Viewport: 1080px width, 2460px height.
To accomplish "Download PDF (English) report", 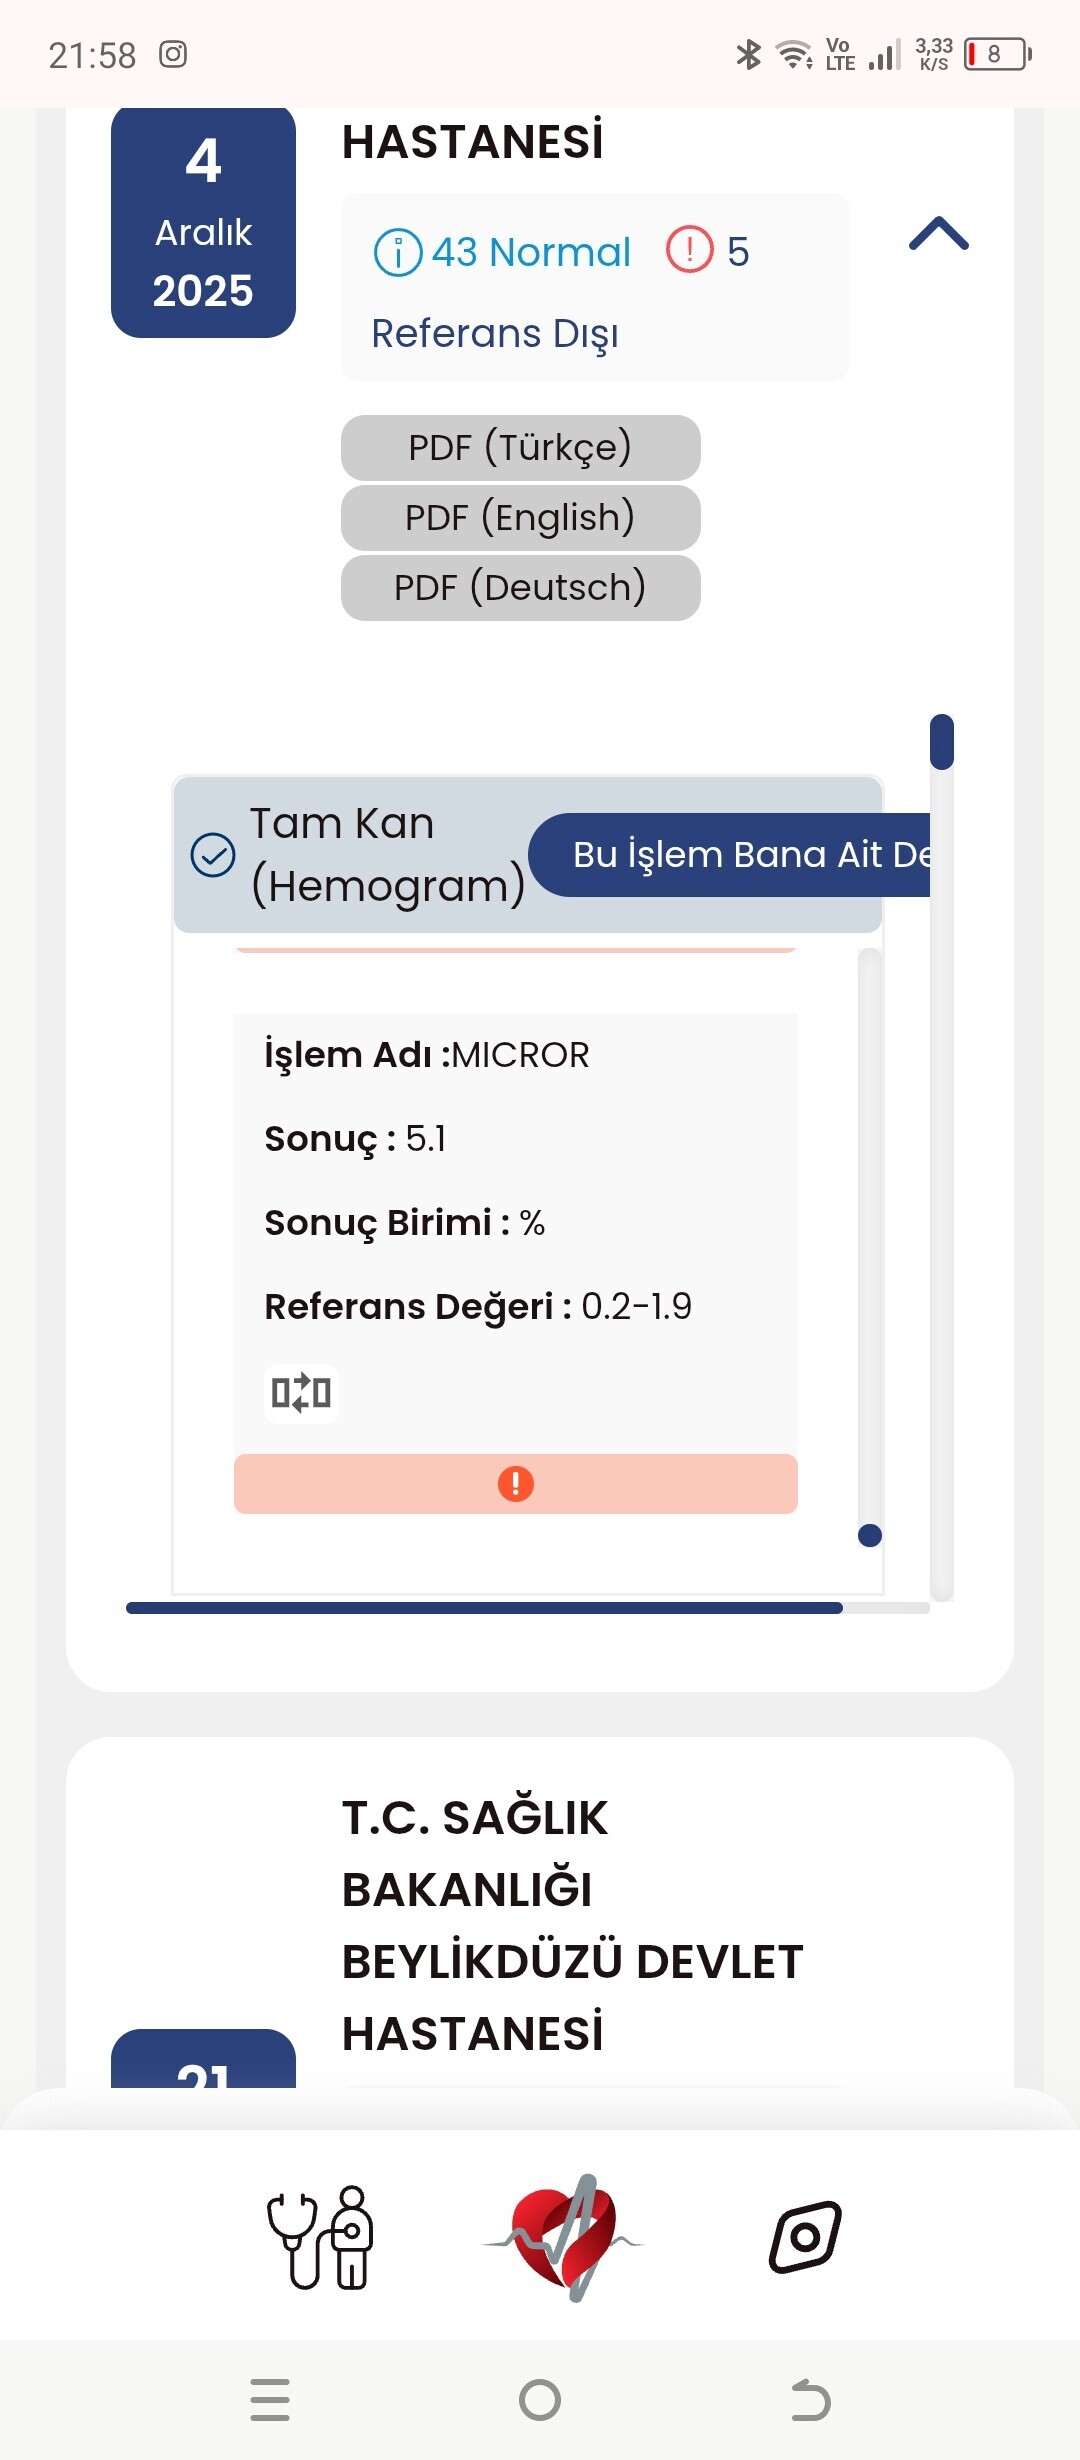I will click(520, 517).
